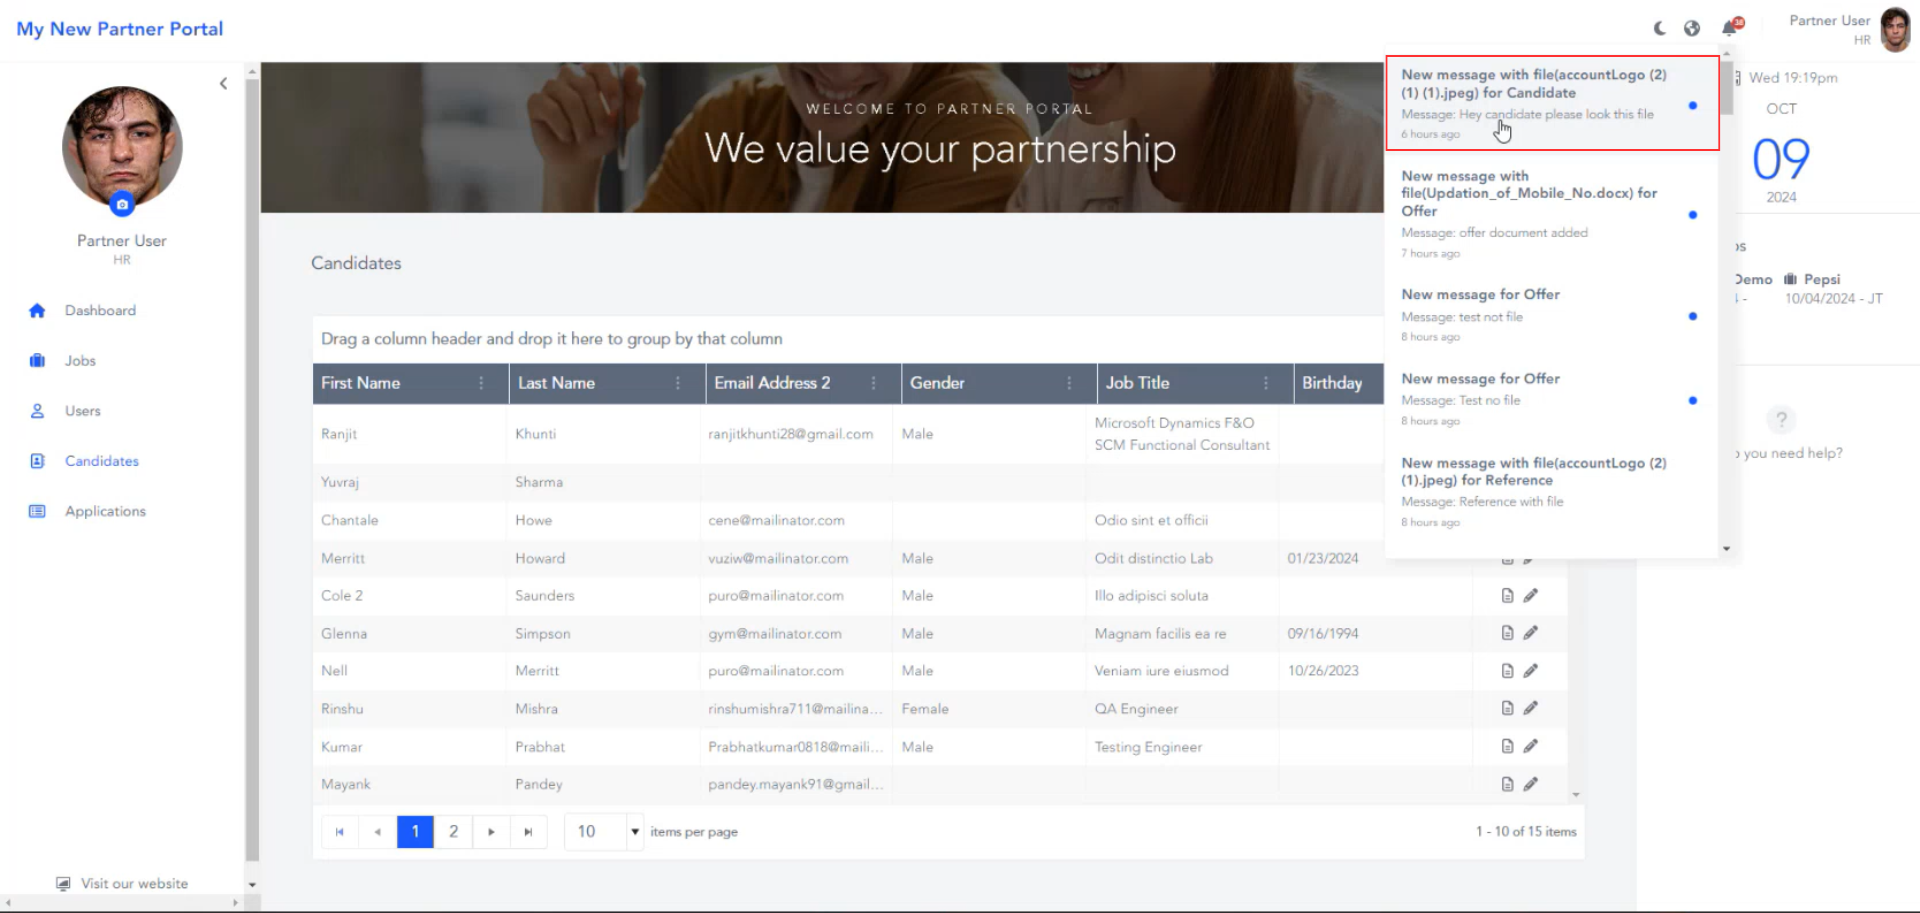
Task: View document for Kumar row
Action: [1507, 746]
